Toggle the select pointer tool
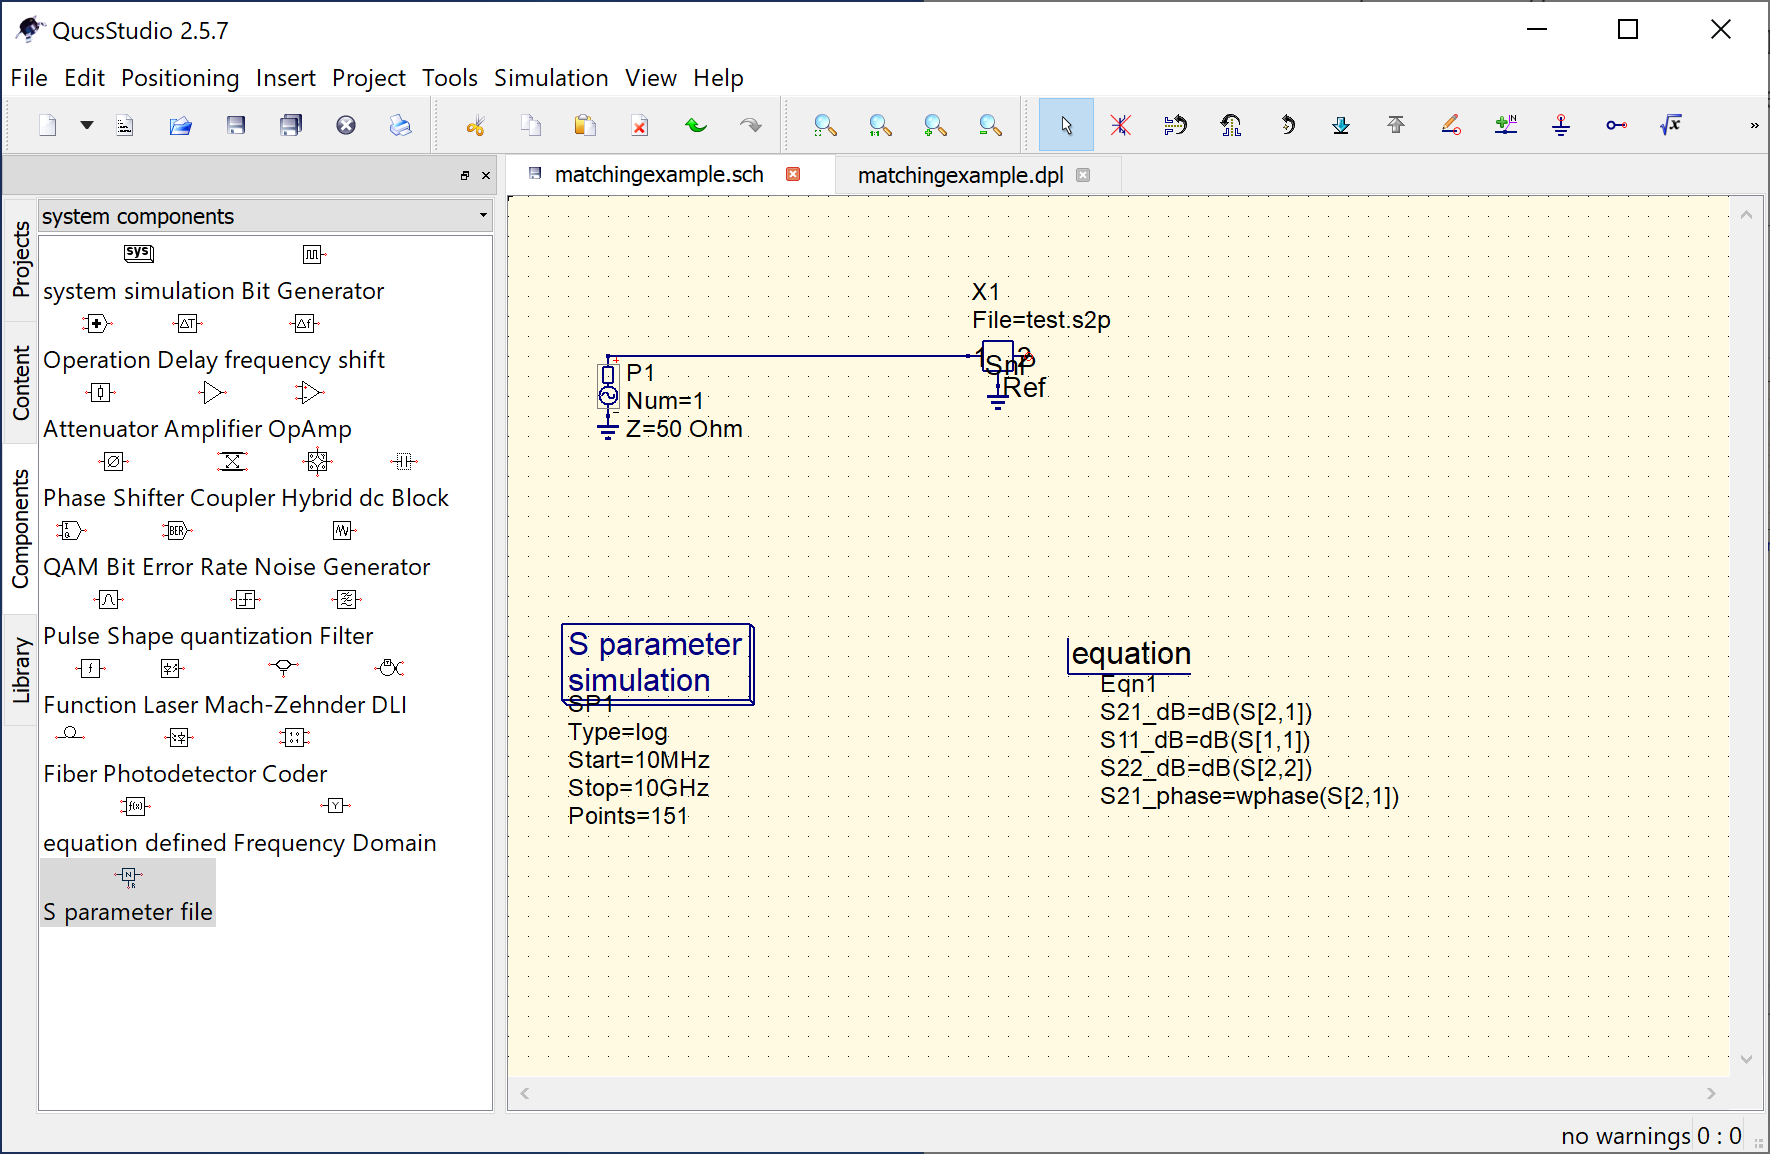This screenshot has height=1154, width=1770. pyautogui.click(x=1066, y=125)
